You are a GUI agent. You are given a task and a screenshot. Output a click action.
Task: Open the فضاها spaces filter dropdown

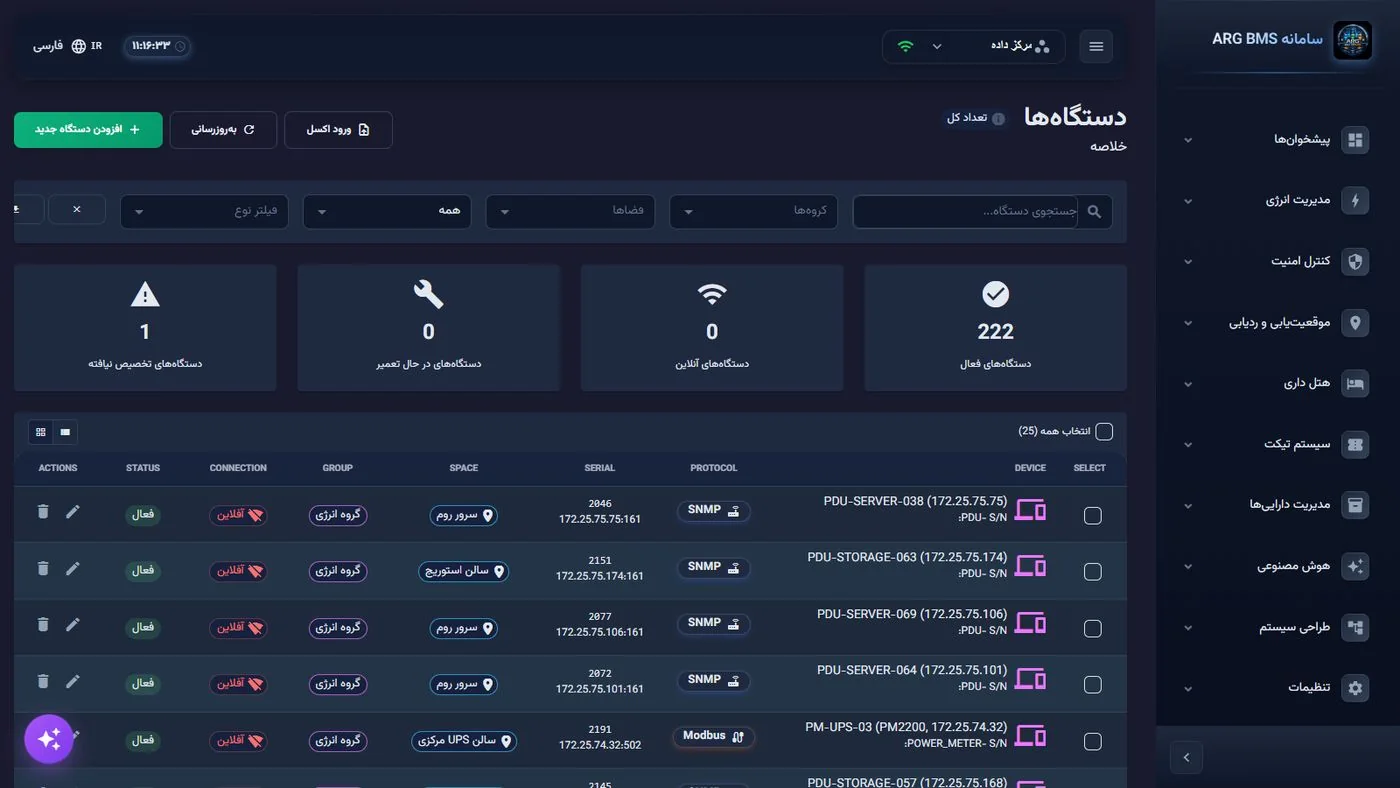pos(571,211)
